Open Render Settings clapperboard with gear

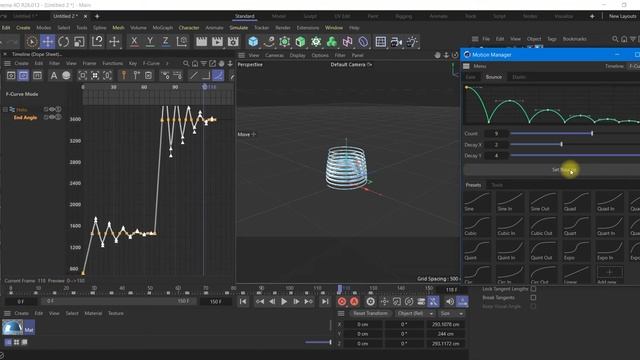(x=233, y=42)
